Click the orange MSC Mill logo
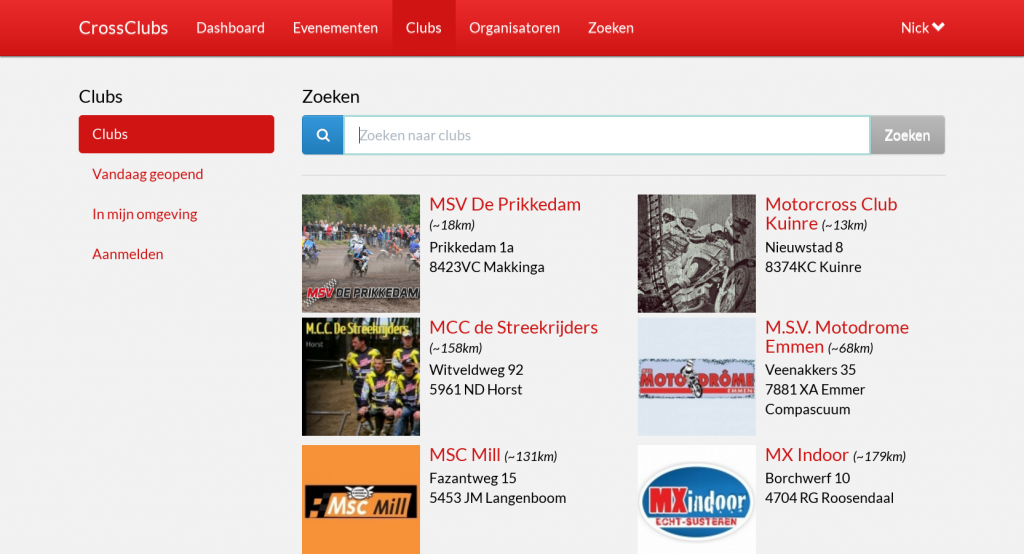This screenshot has width=1024, height=554. tap(360, 500)
